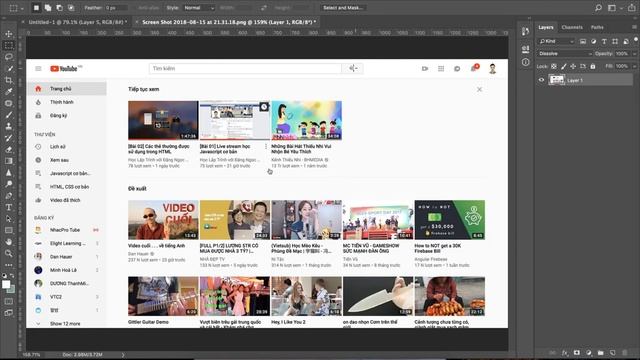The image size is (640, 360).
Task: Hide Layer 1 using eye icon
Action: [541, 80]
